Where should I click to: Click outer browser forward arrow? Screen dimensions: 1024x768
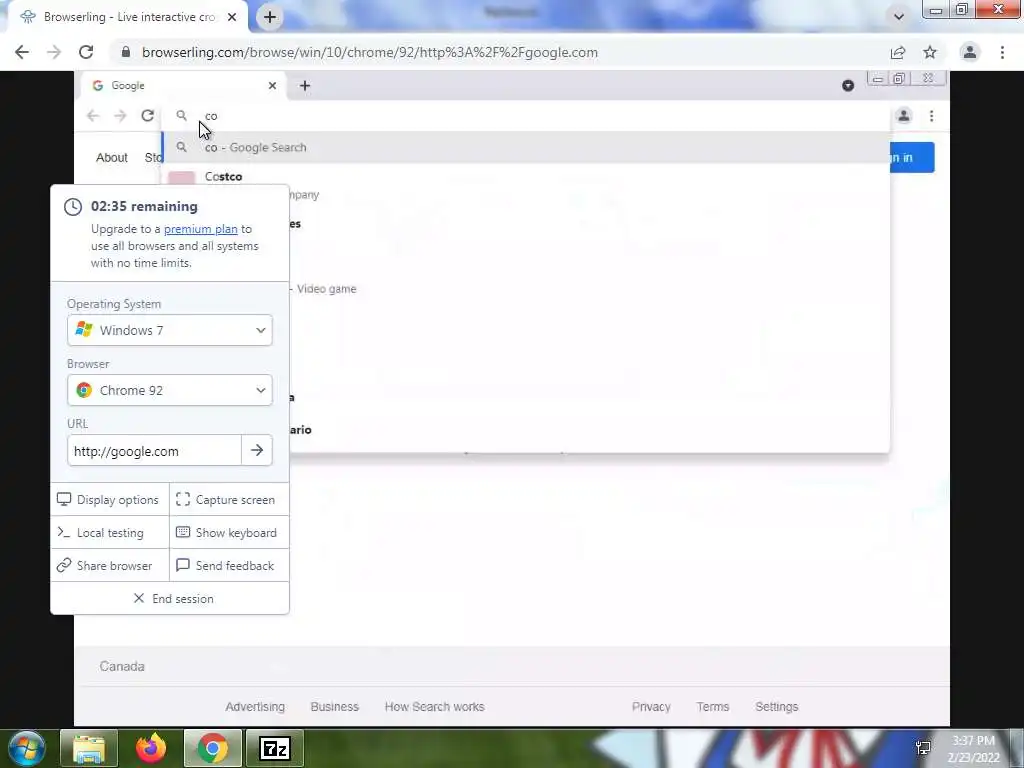click(x=54, y=52)
